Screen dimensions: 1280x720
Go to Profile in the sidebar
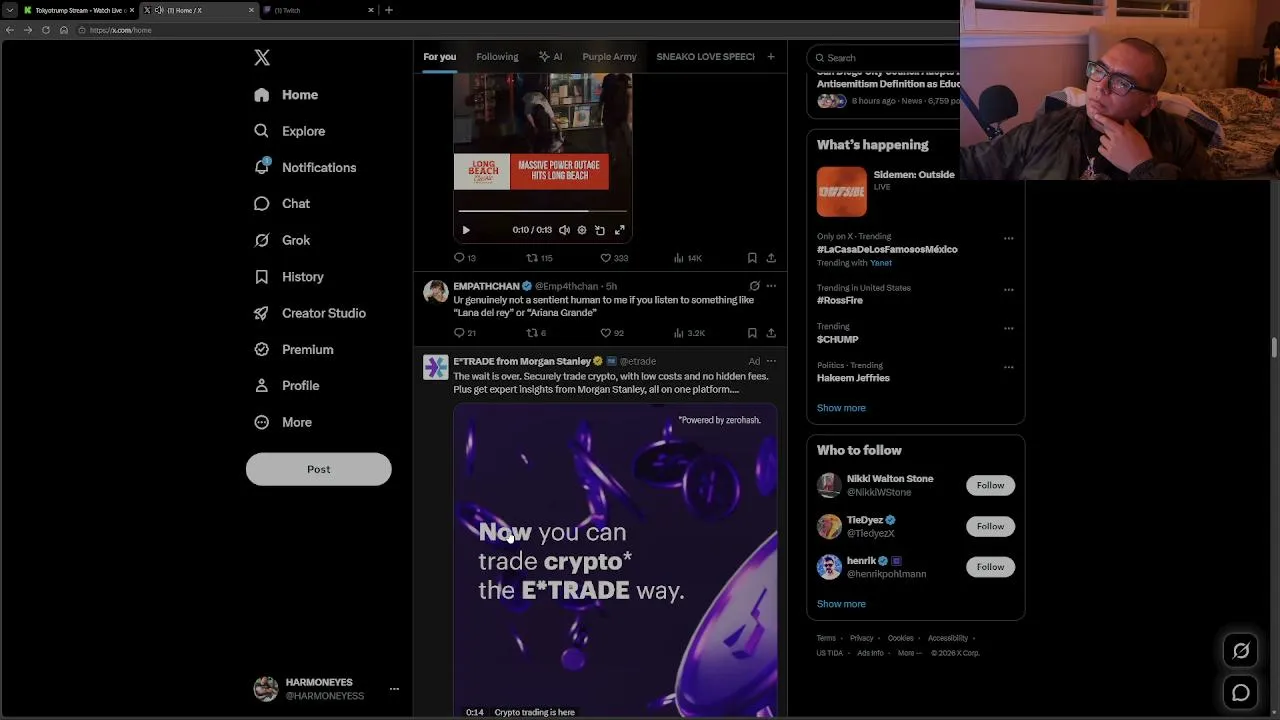click(287, 386)
